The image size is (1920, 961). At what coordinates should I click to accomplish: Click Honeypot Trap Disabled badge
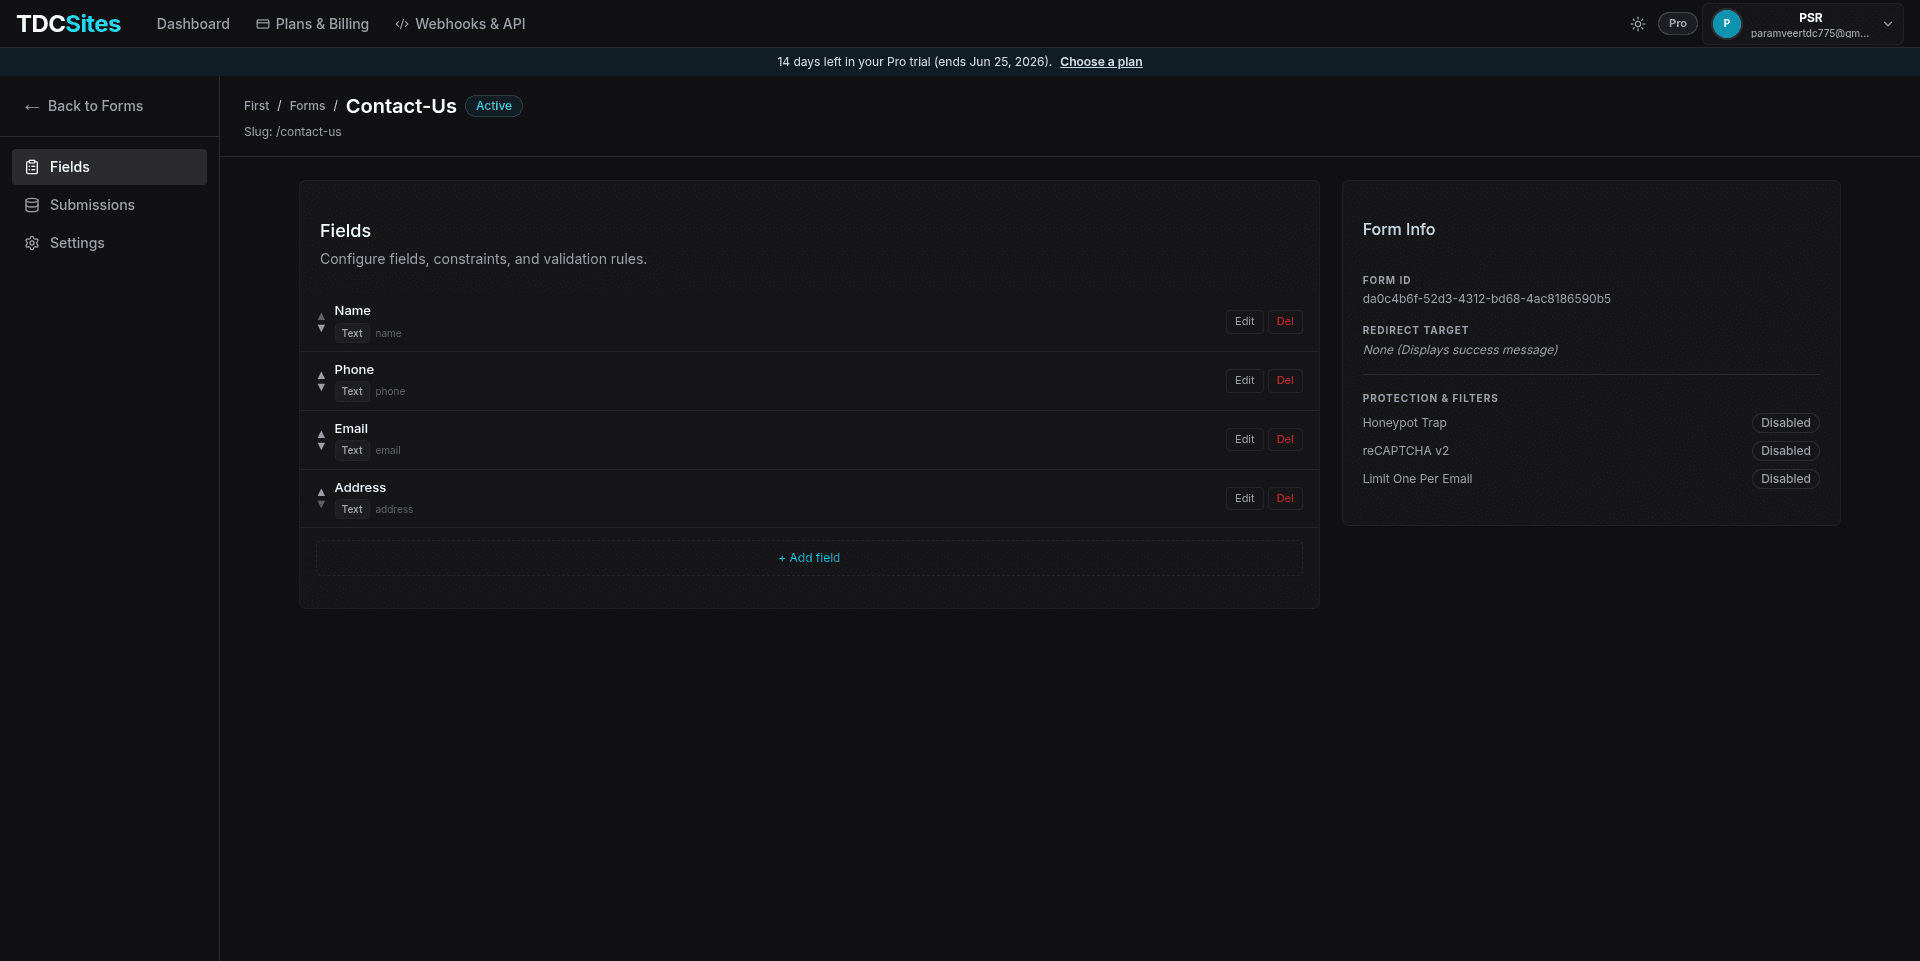point(1785,423)
